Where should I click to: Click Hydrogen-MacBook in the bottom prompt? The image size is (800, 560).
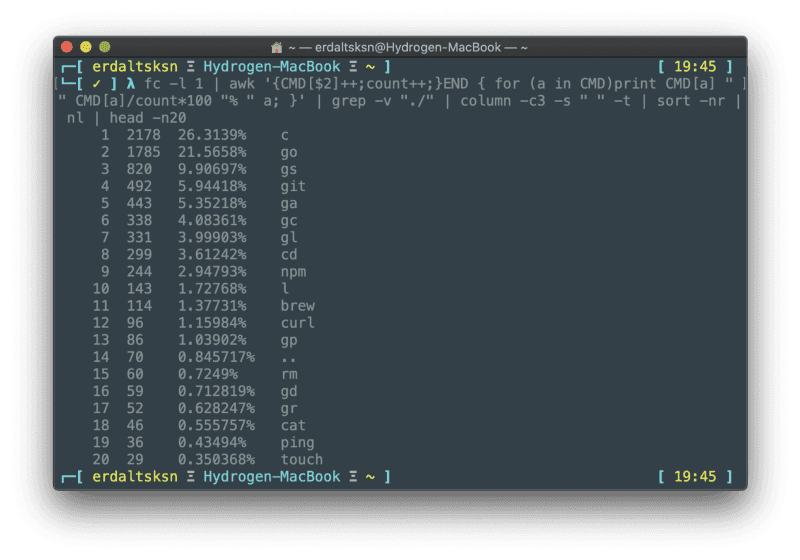[271, 477]
